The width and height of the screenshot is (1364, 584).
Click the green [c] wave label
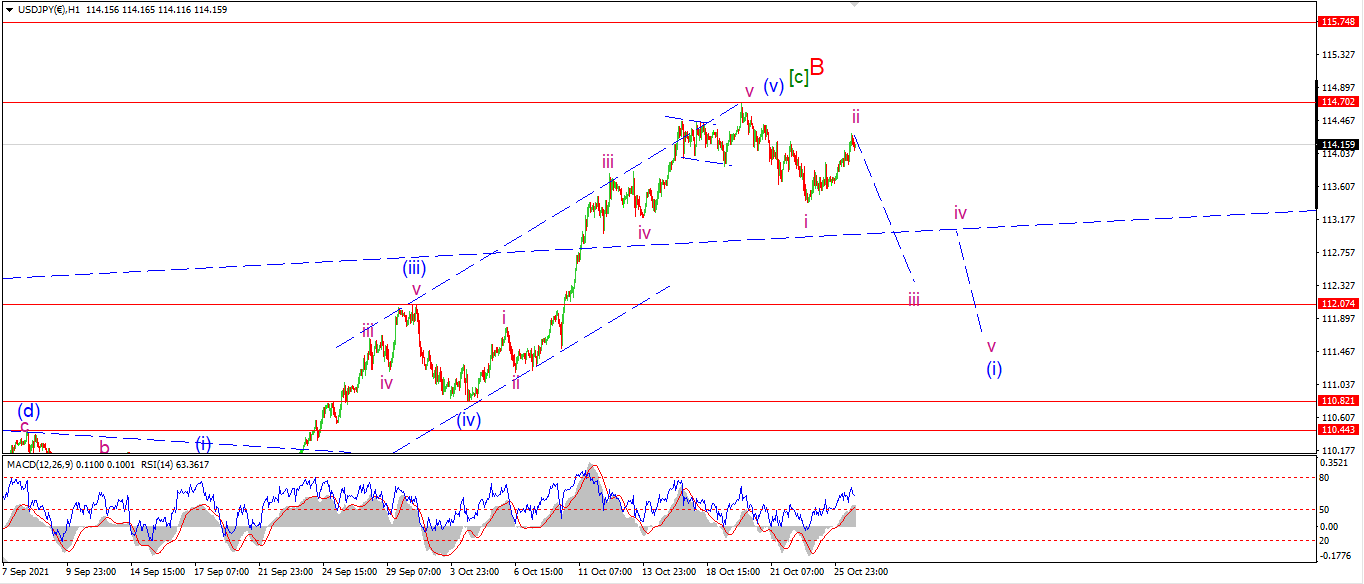click(x=798, y=76)
